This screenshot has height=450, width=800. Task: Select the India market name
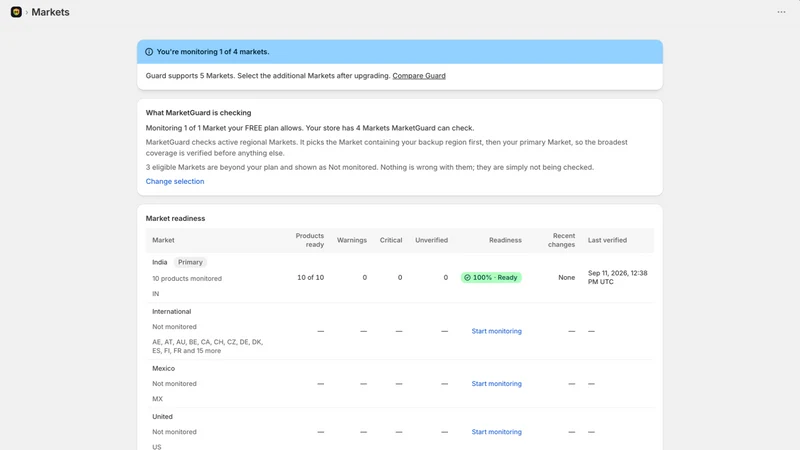pos(160,262)
